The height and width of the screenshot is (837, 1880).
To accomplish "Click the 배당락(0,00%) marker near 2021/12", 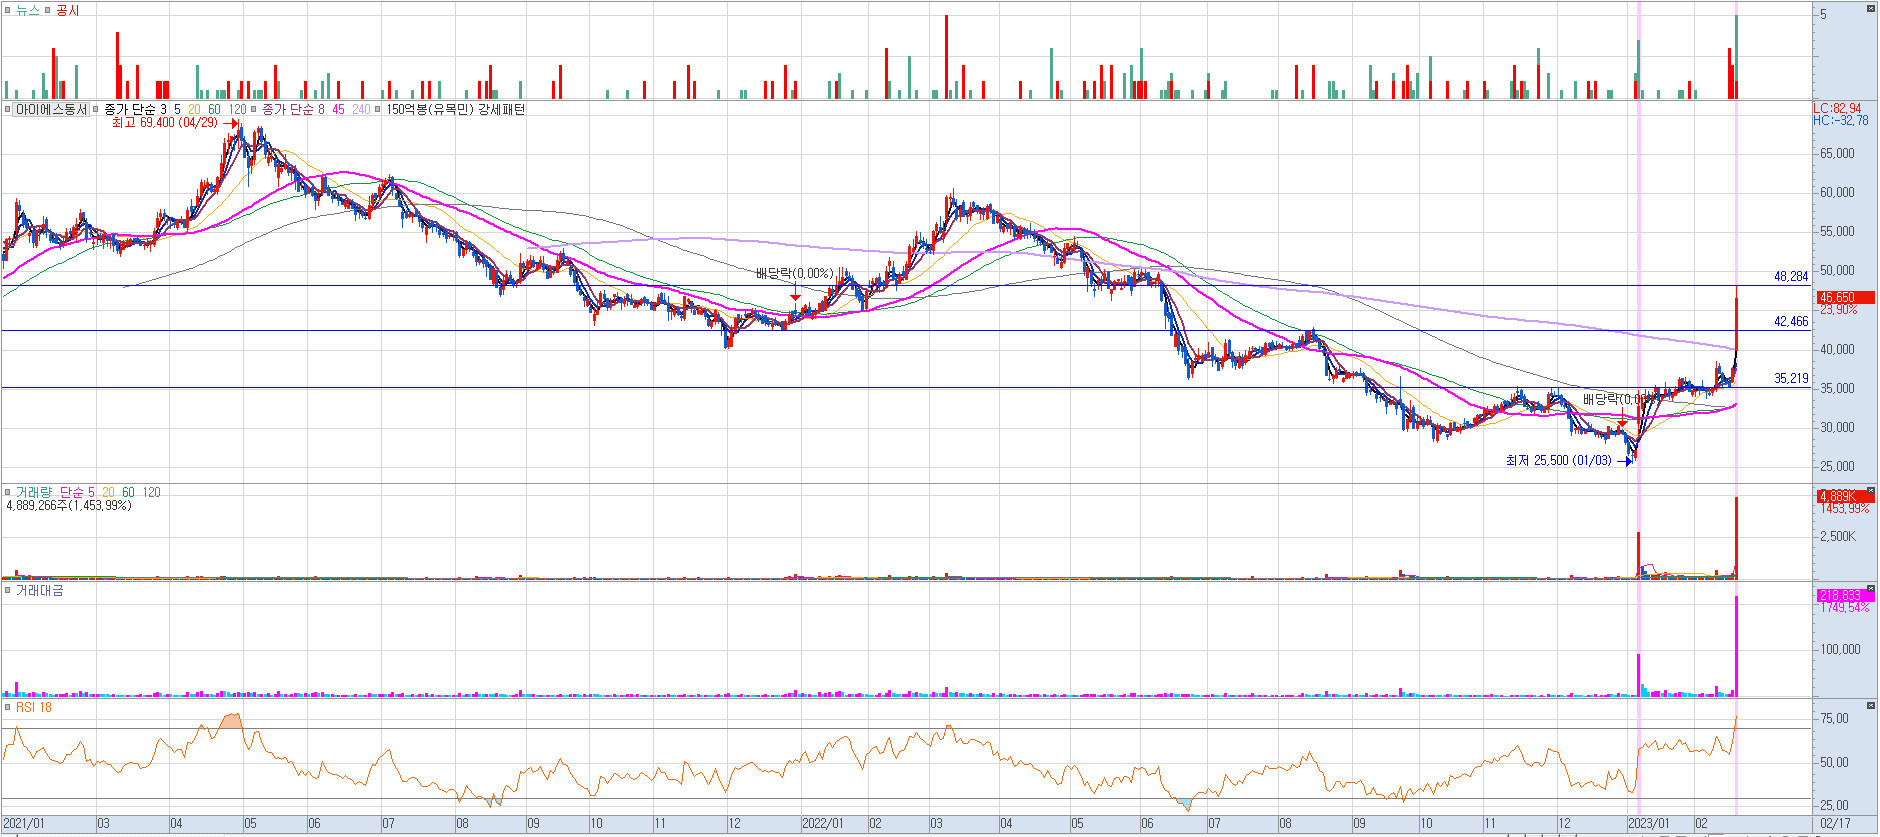I will [x=794, y=273].
